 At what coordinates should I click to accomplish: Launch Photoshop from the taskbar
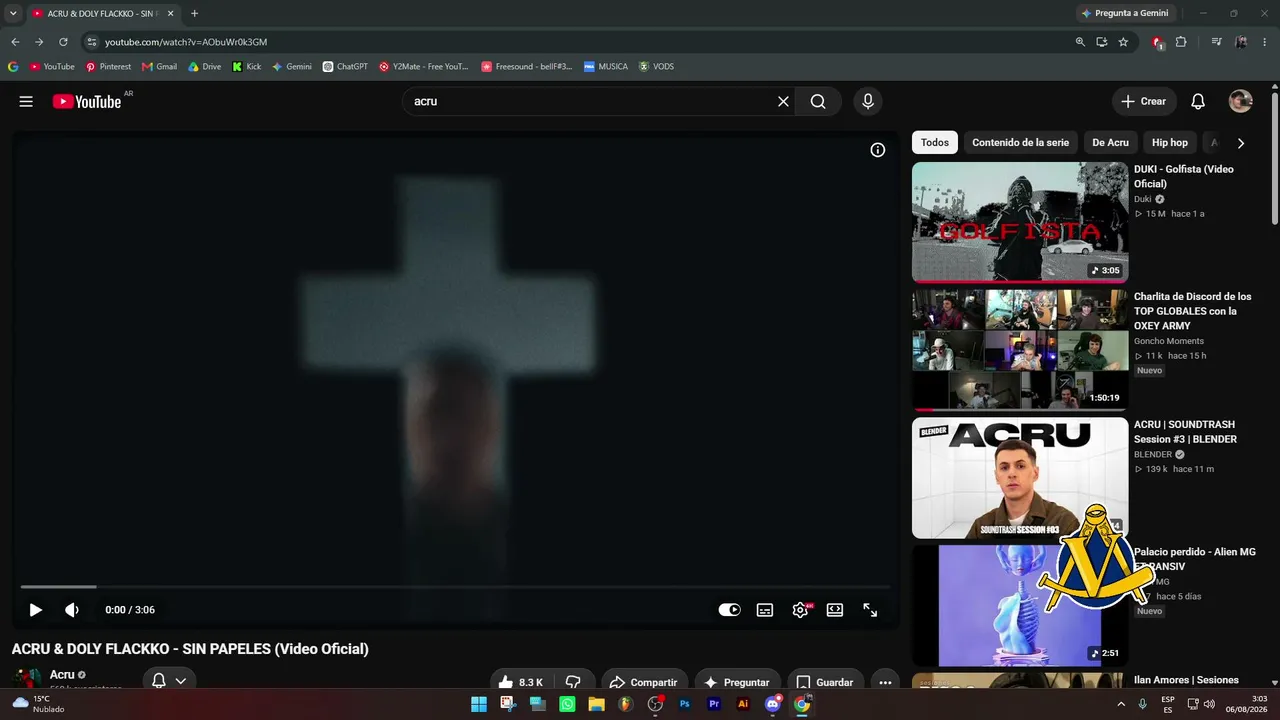click(x=685, y=704)
